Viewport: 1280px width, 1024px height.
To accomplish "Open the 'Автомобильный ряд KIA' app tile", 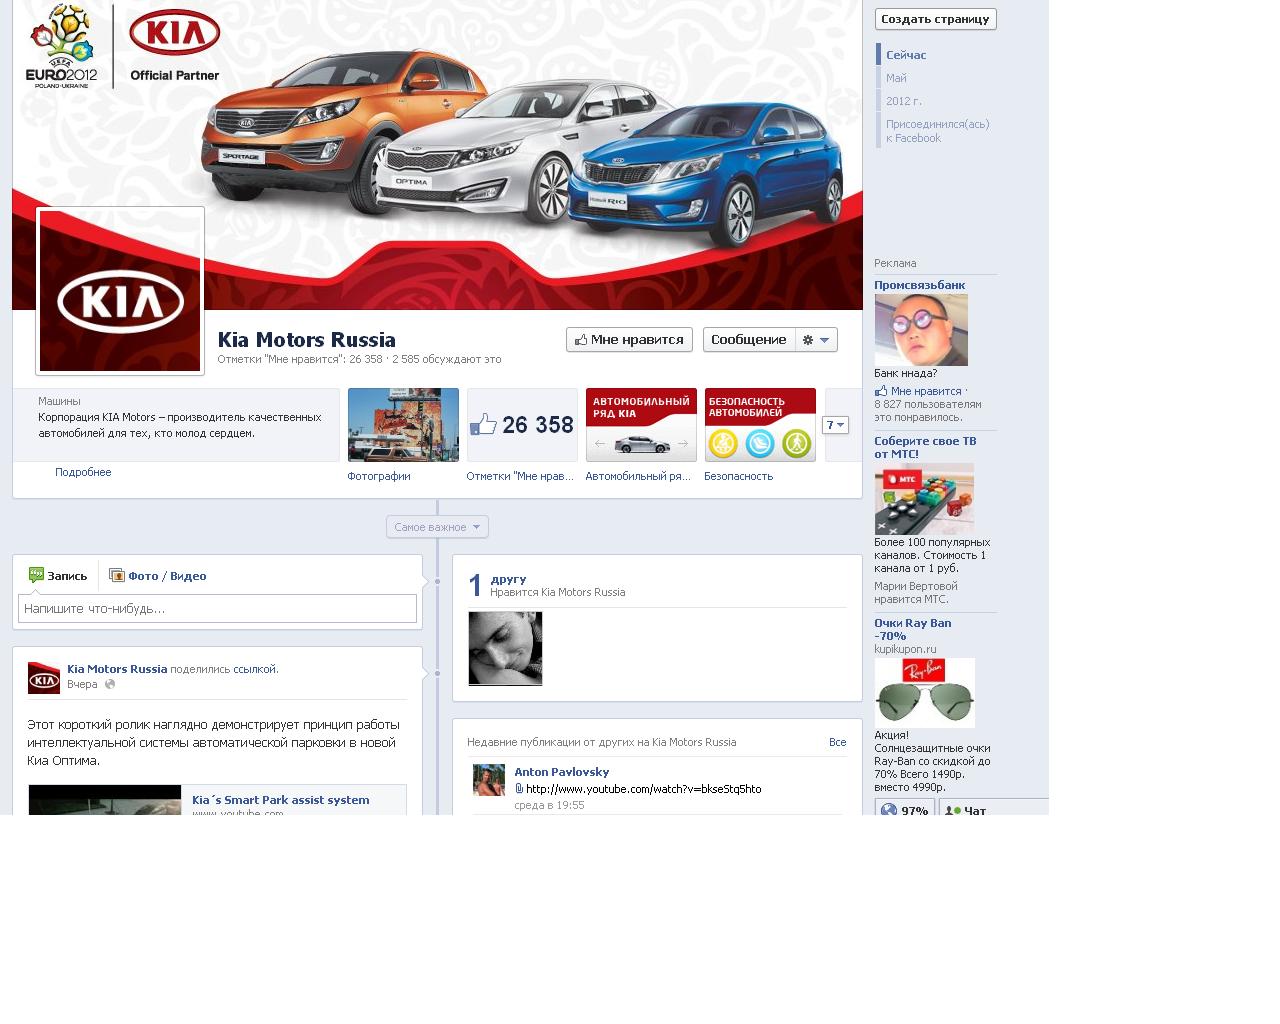I will 641,425.
